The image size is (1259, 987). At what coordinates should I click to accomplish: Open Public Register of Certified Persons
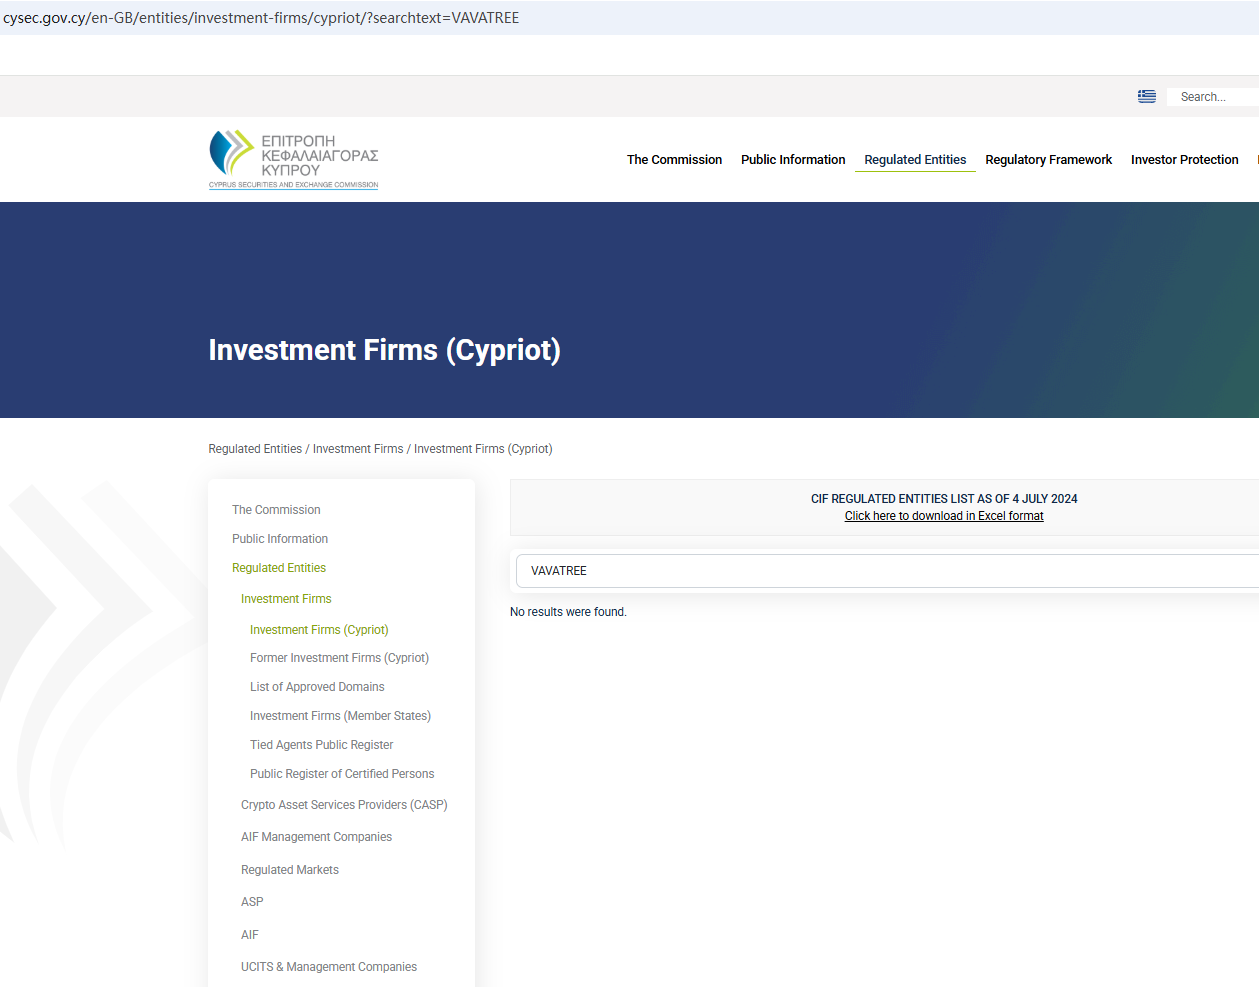342,774
